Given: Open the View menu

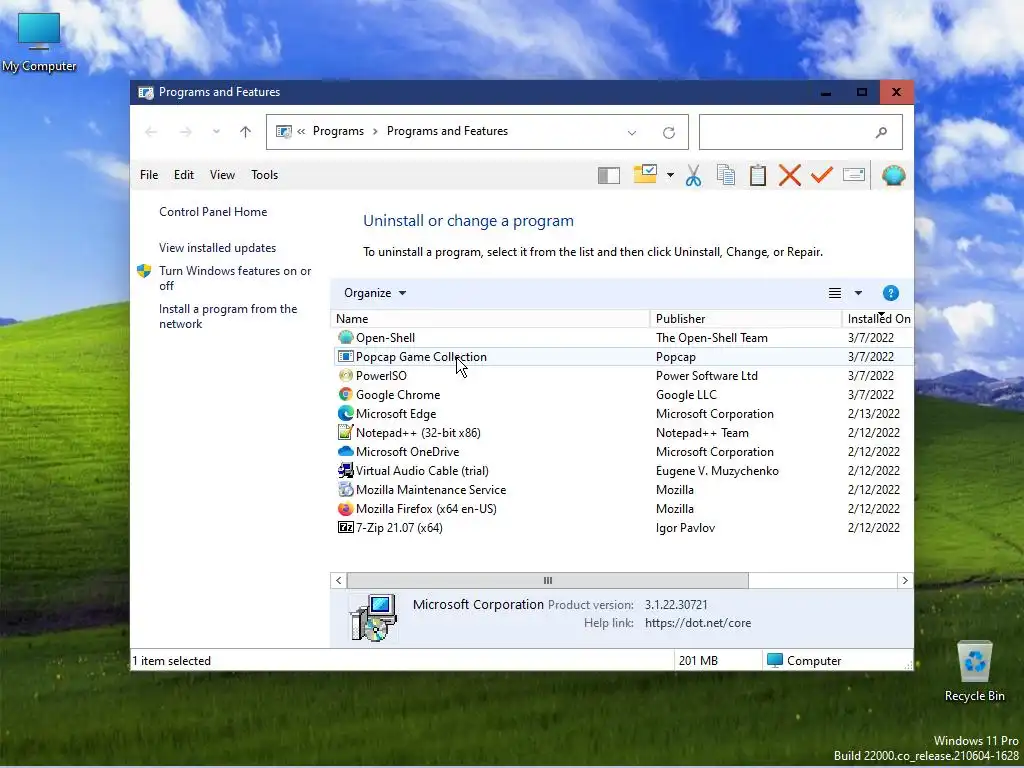Looking at the screenshot, I should [x=222, y=175].
